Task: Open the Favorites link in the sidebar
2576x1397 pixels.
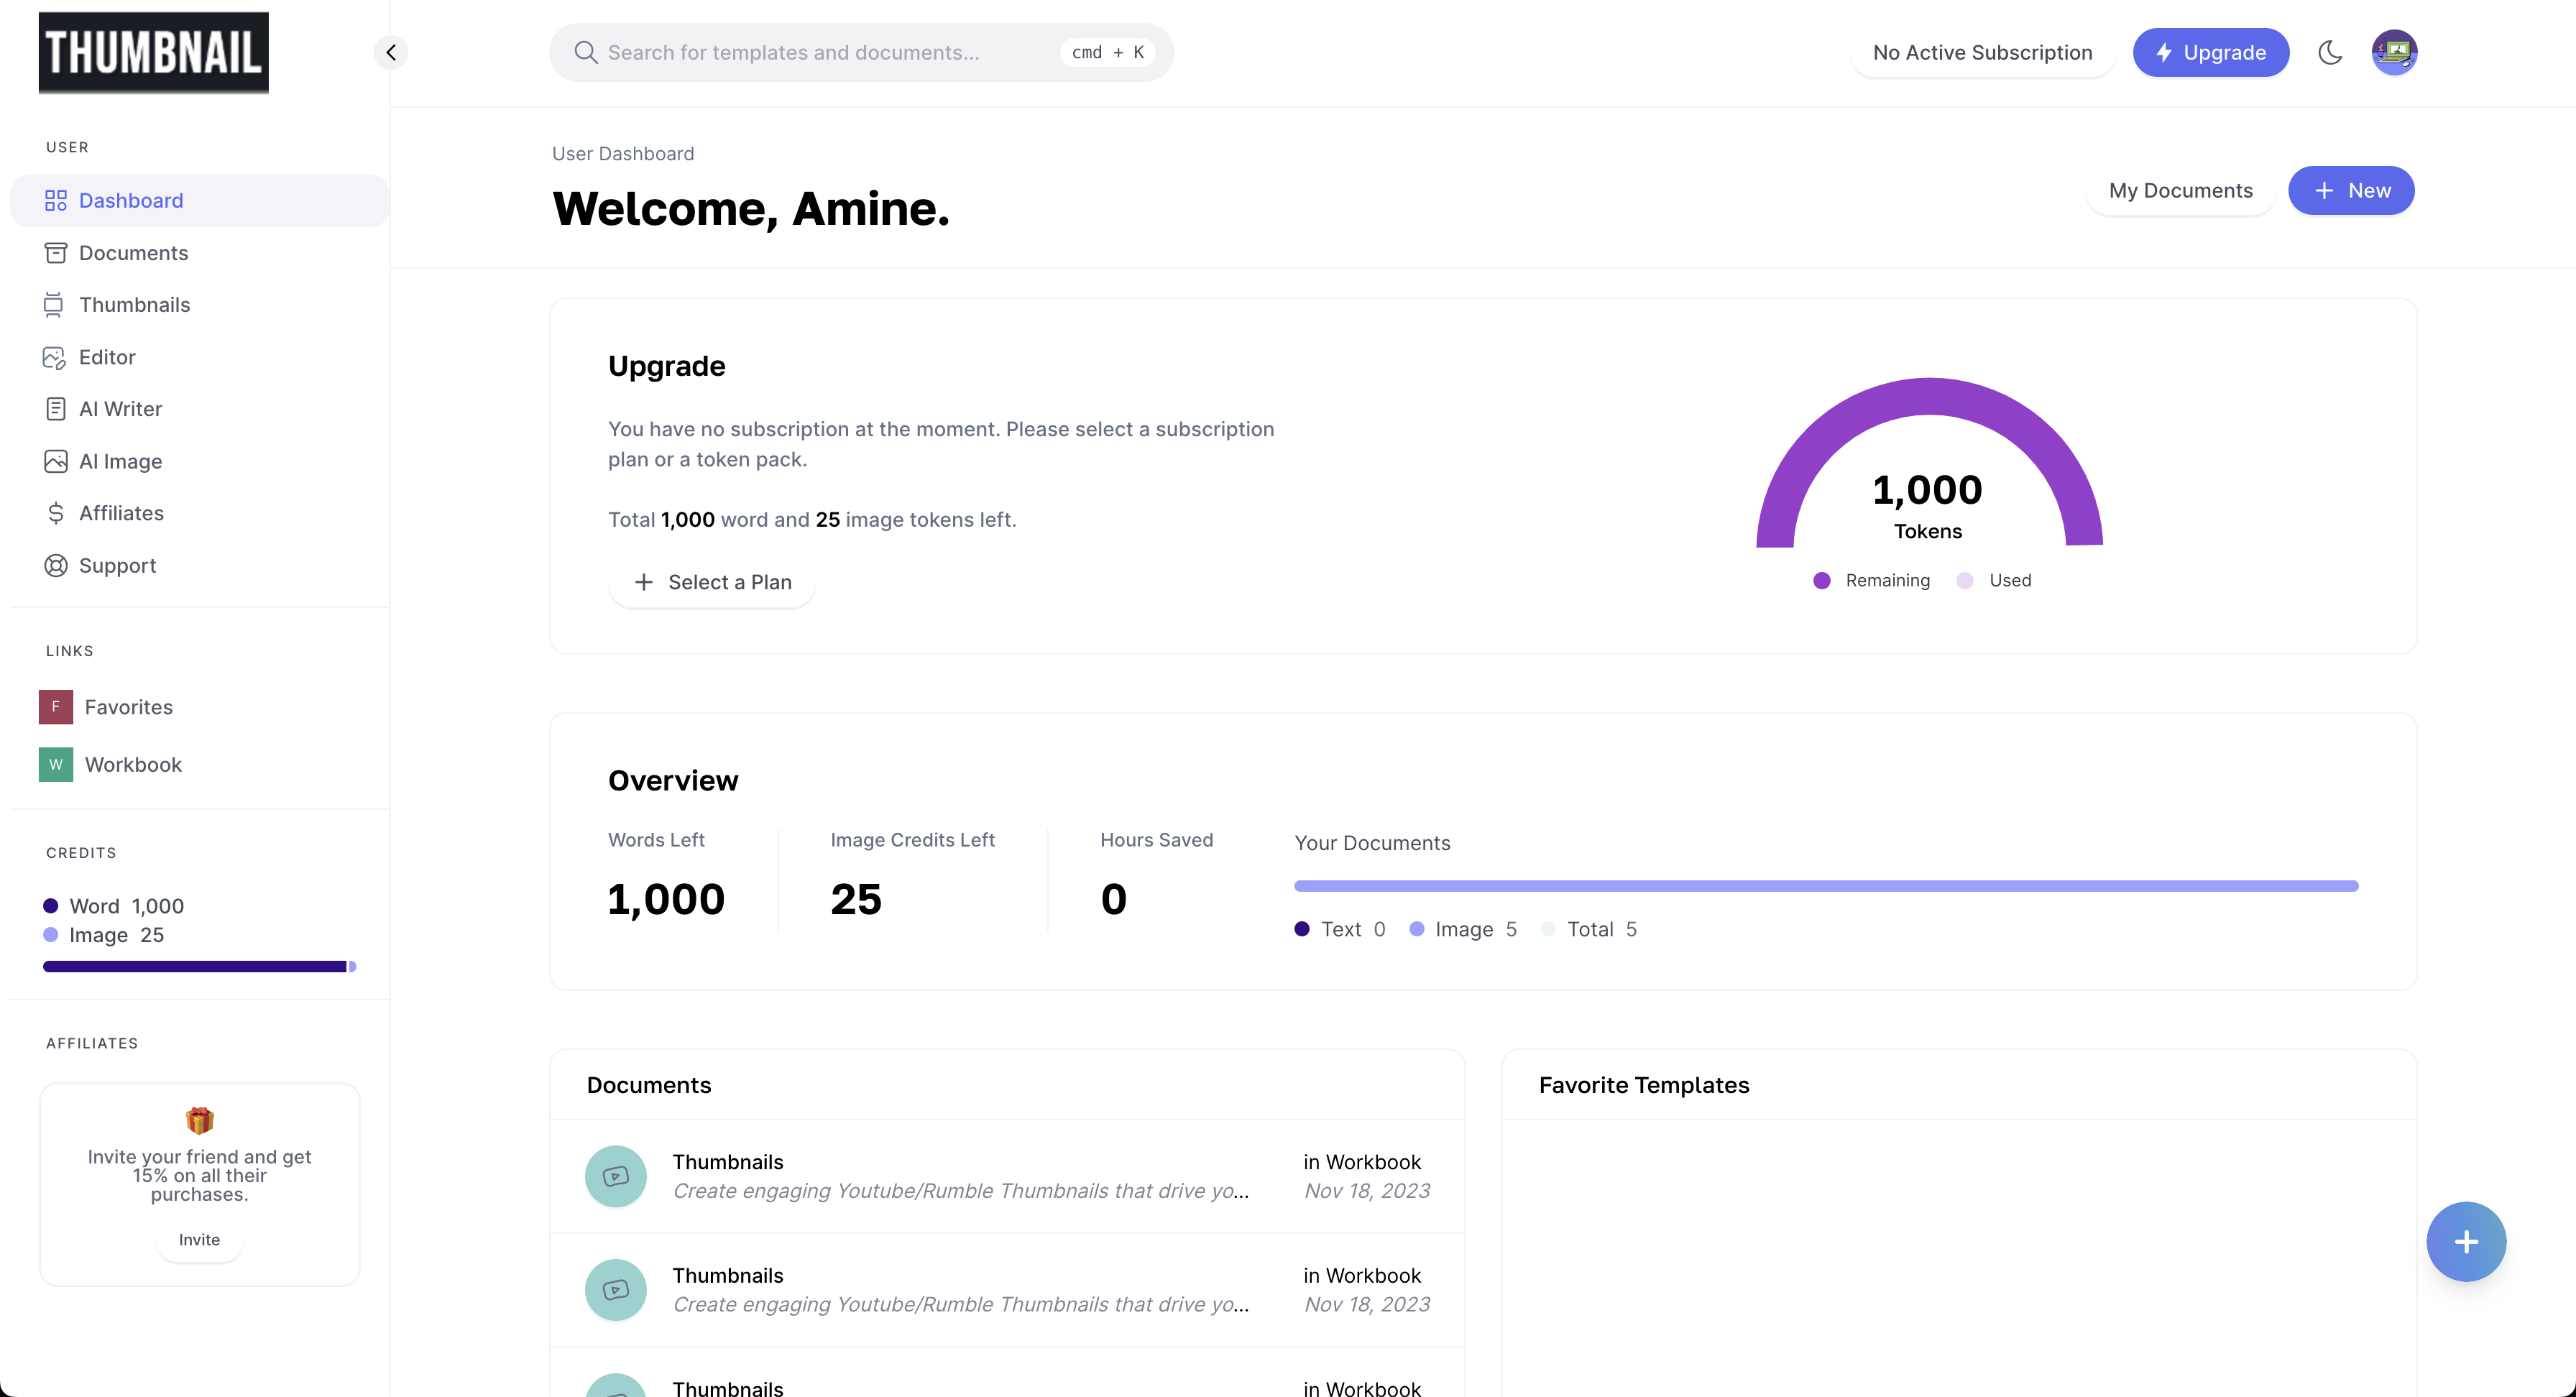Action: point(128,707)
